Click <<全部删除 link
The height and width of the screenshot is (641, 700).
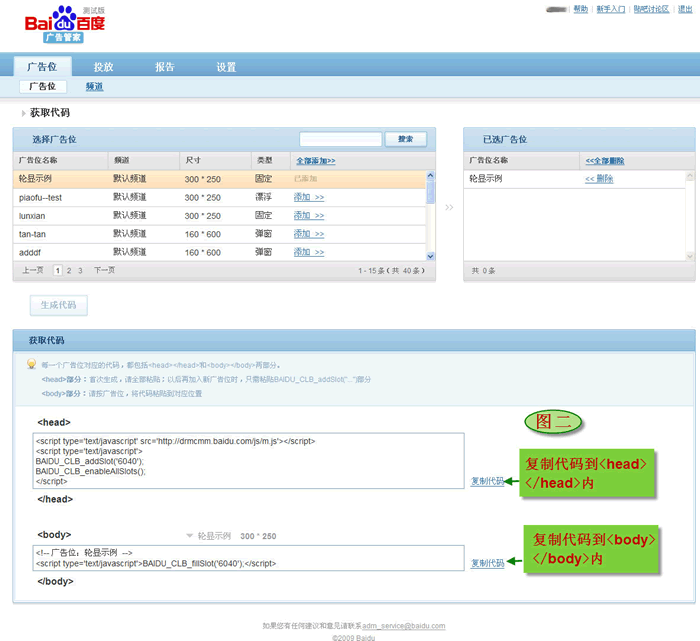605,161
